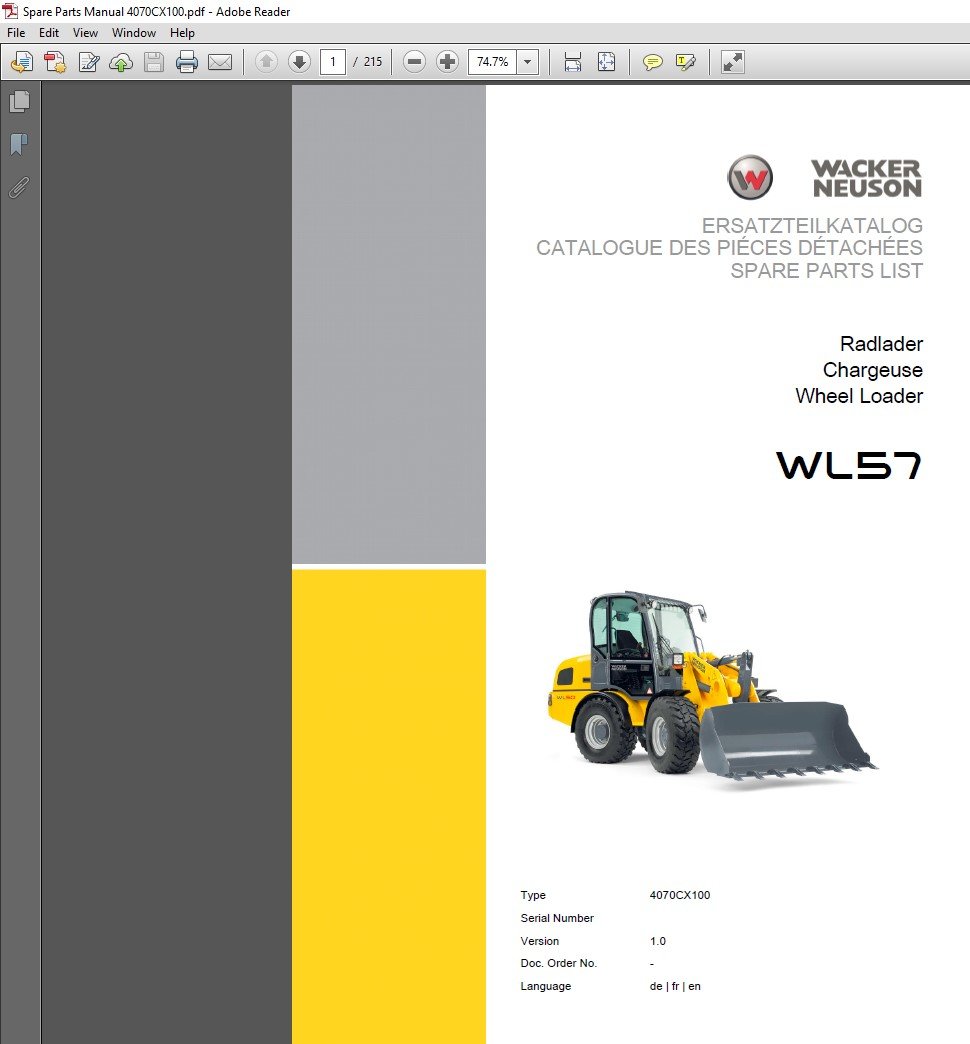Open the File menu
This screenshot has height=1044, width=970.
point(16,33)
